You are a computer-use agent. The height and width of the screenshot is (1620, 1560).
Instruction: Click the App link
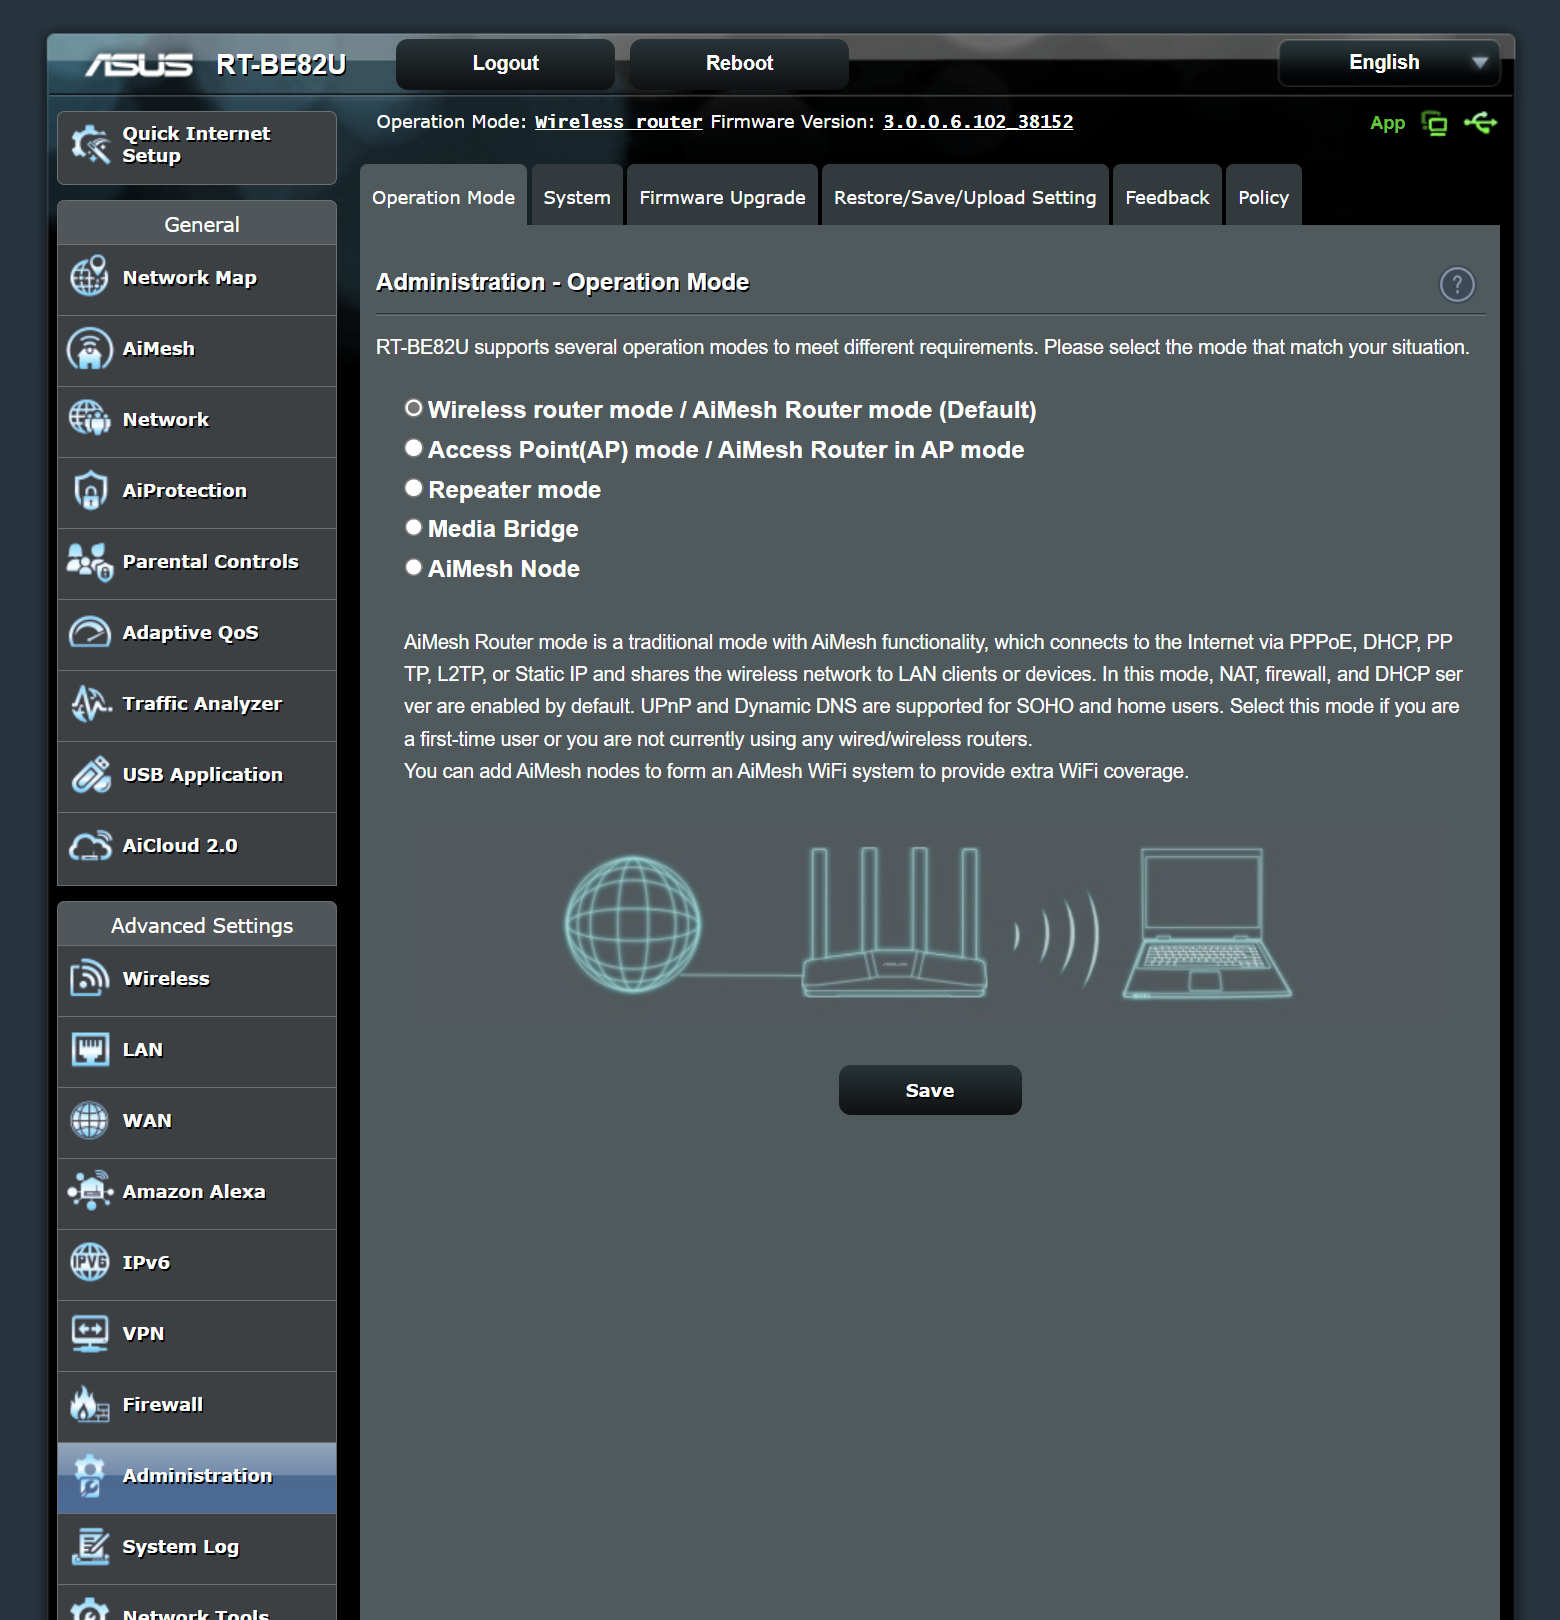point(1387,123)
